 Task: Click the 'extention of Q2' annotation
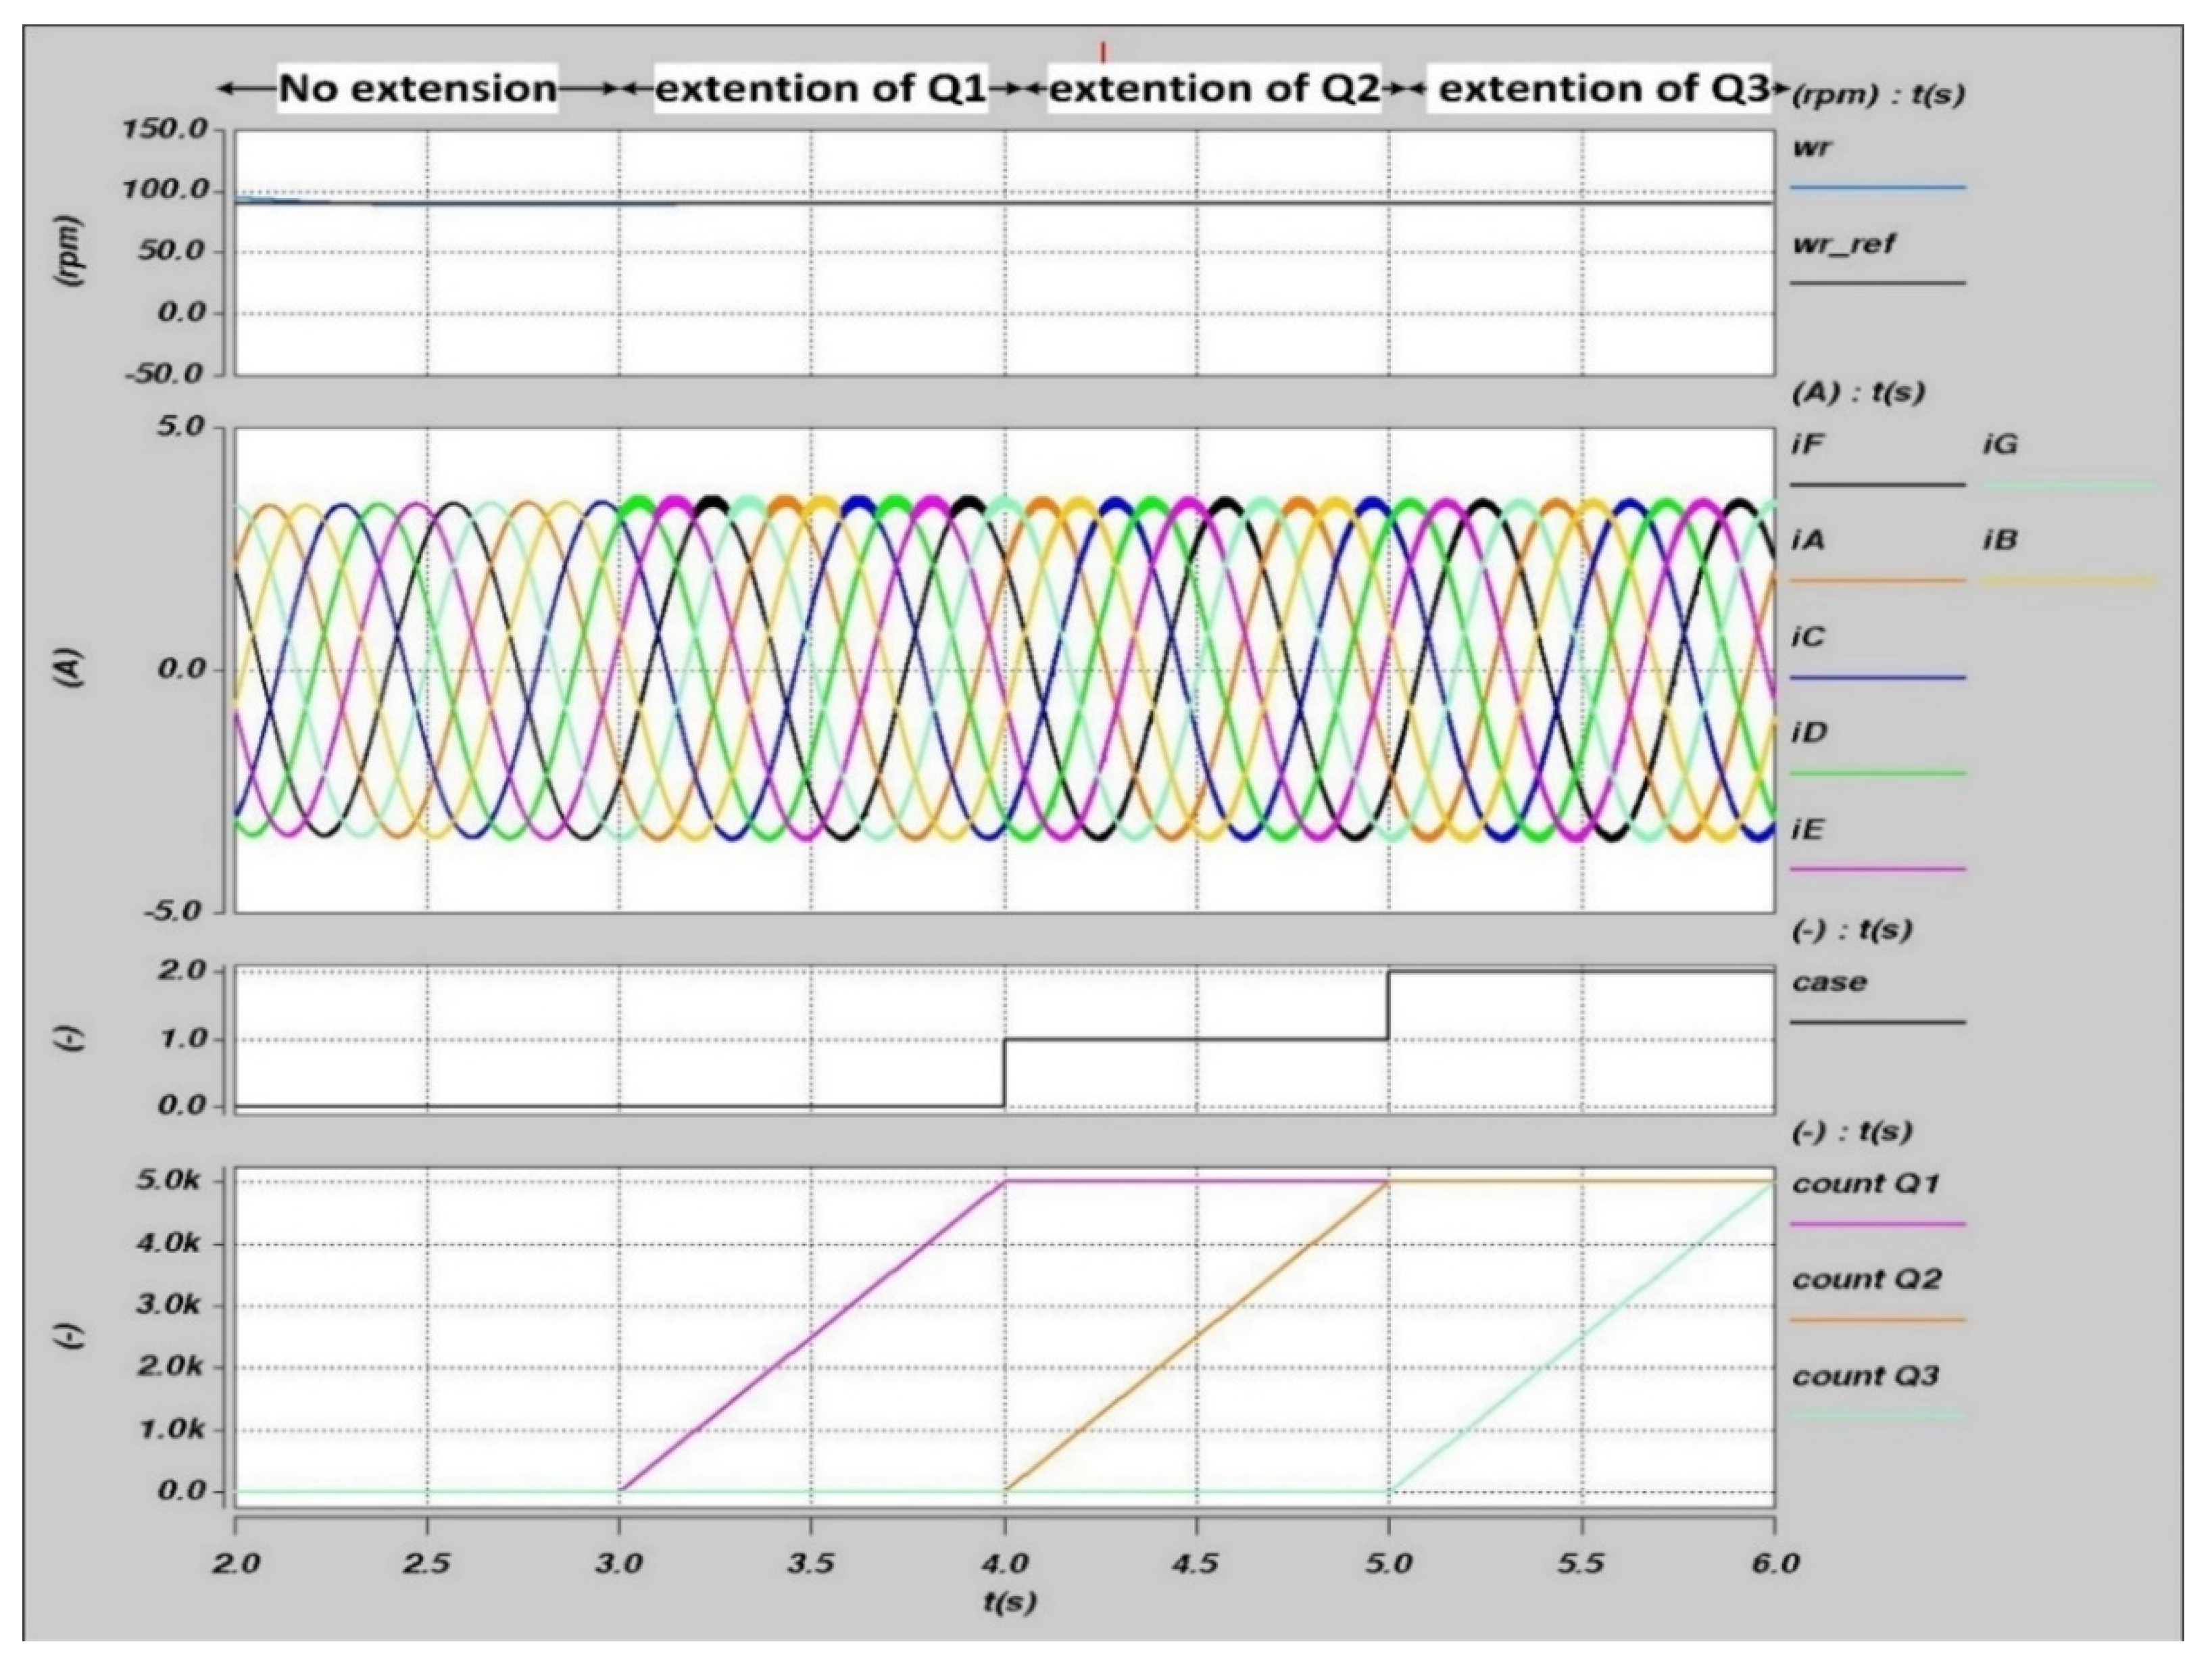click(x=1214, y=88)
